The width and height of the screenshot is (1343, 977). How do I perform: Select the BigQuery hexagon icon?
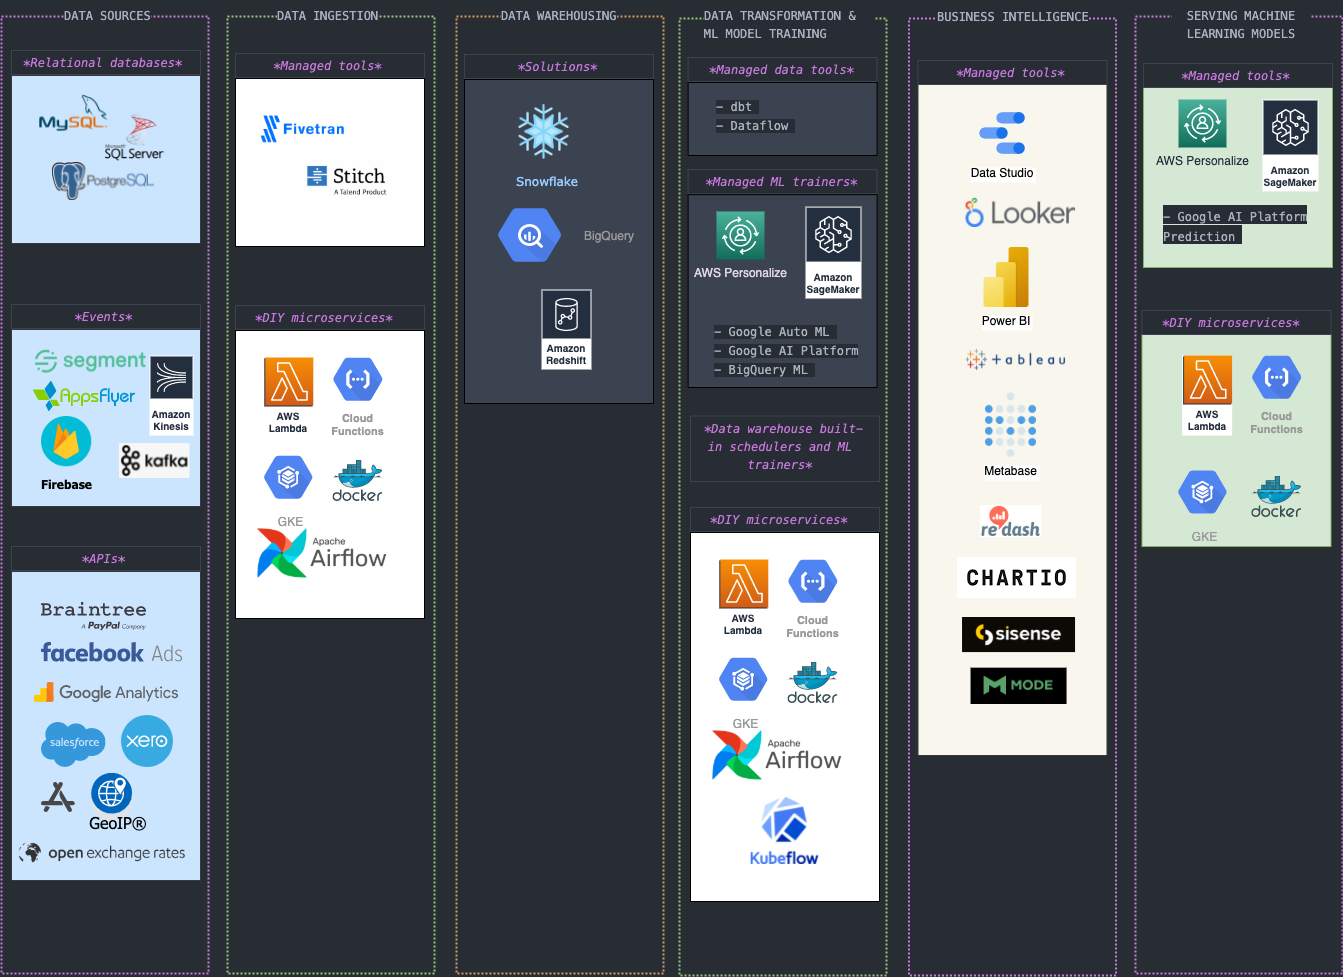coord(529,236)
